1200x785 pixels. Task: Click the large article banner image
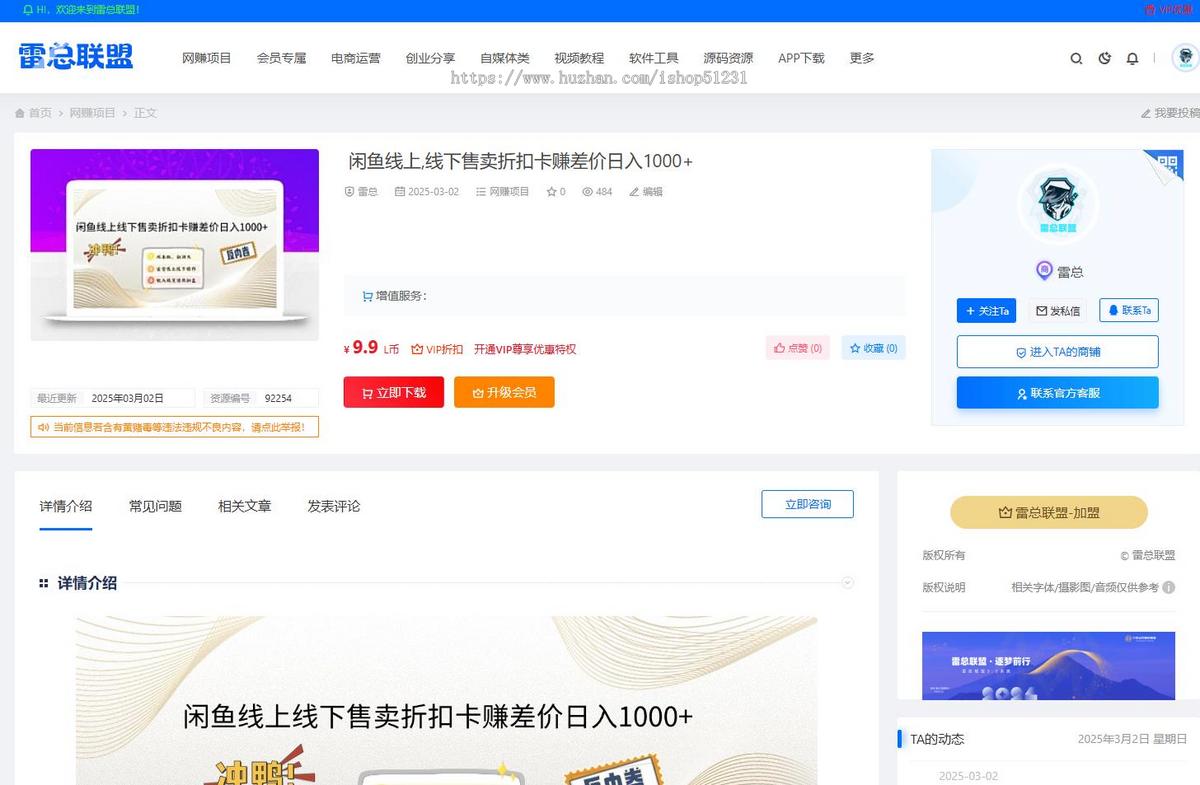coord(446,700)
